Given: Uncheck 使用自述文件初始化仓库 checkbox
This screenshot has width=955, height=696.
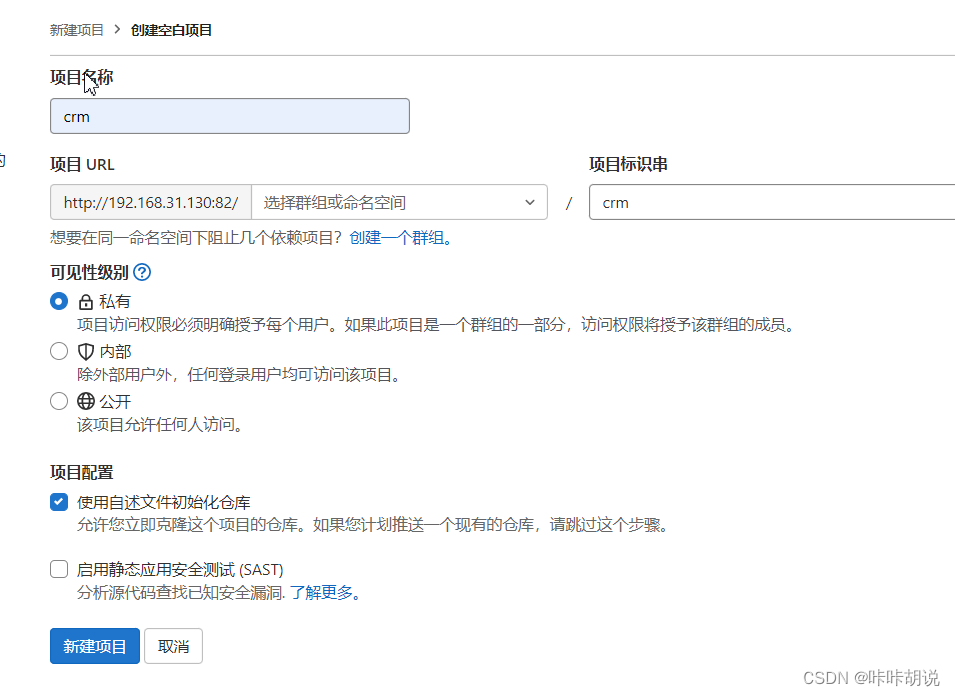Looking at the screenshot, I should [59, 502].
